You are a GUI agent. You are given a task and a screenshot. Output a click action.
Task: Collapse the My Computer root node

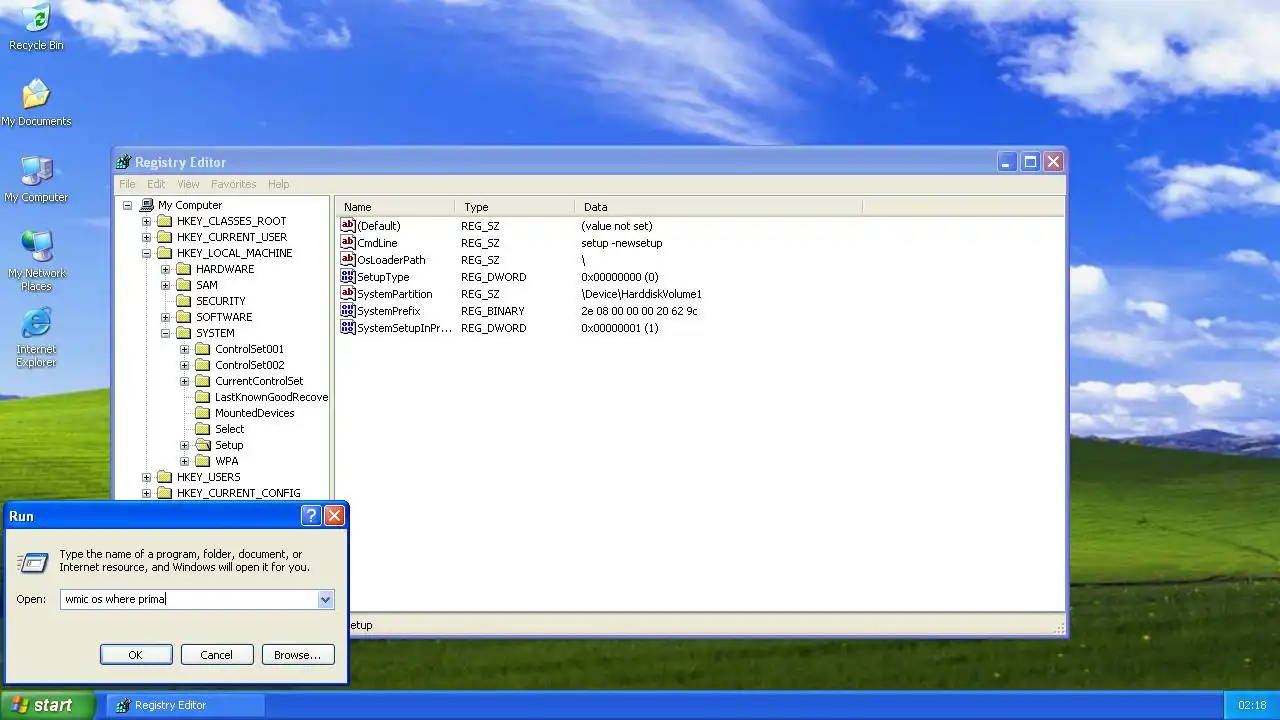[127, 205]
